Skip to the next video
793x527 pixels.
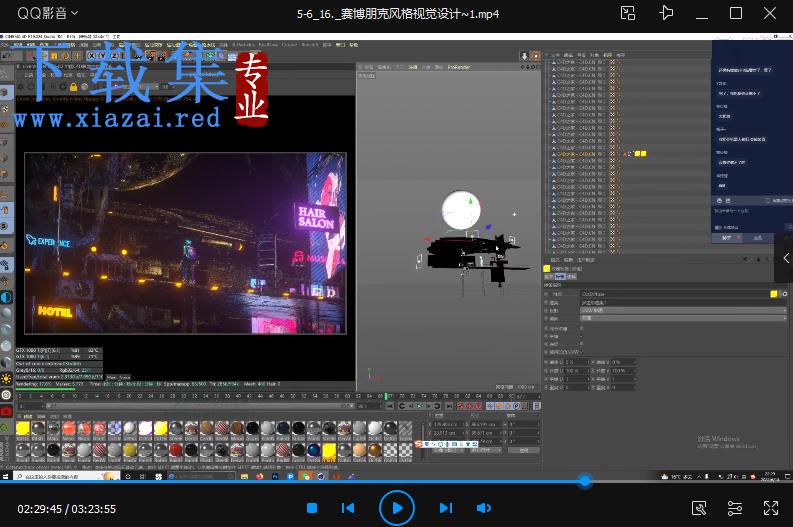[x=446, y=508]
